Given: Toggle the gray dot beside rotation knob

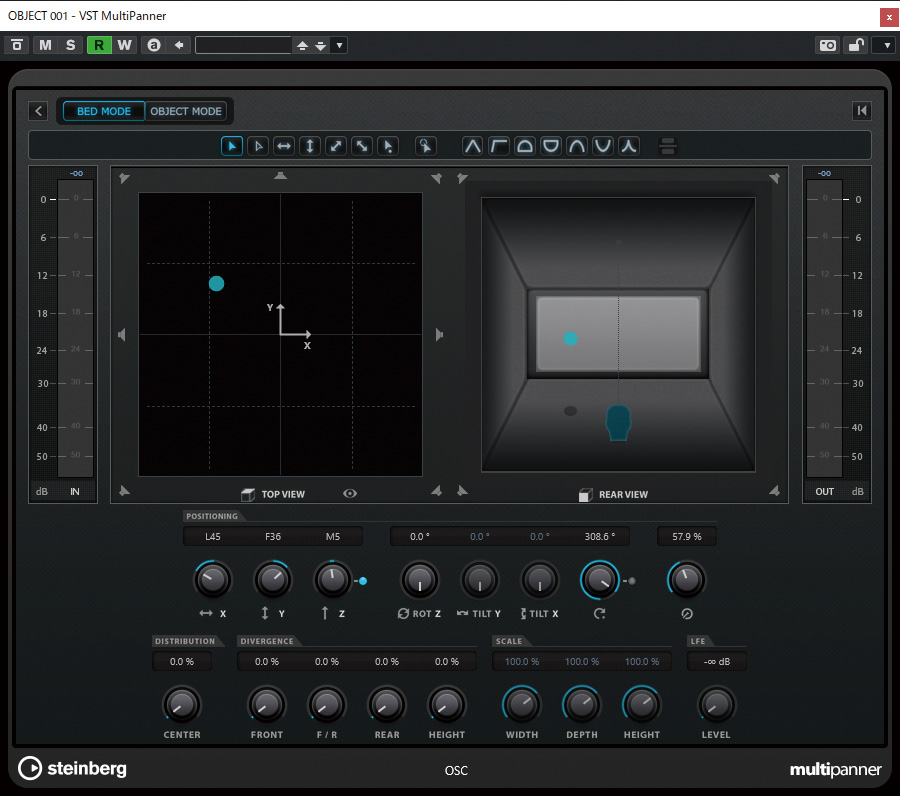Looking at the screenshot, I should [x=632, y=581].
